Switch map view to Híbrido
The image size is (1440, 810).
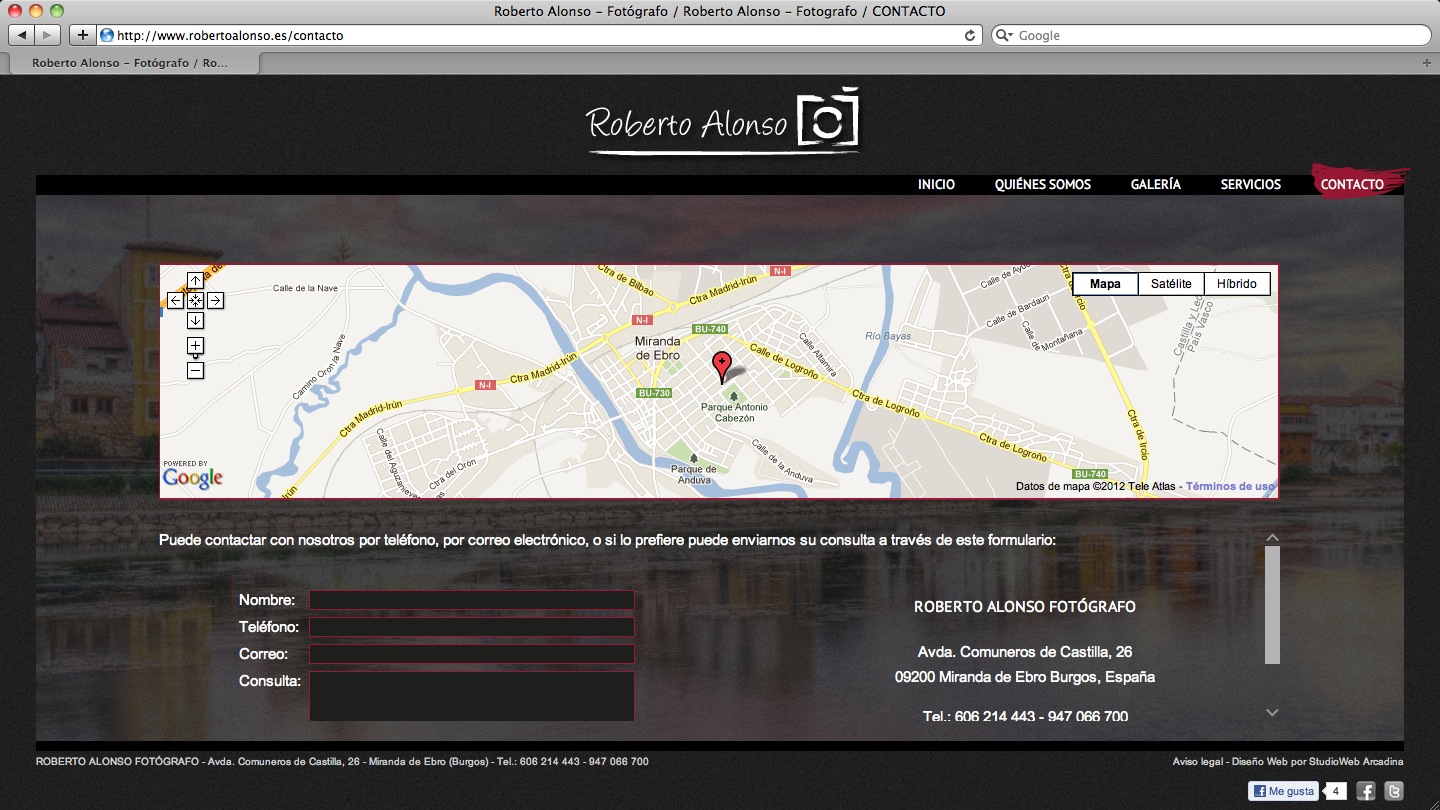click(1237, 284)
